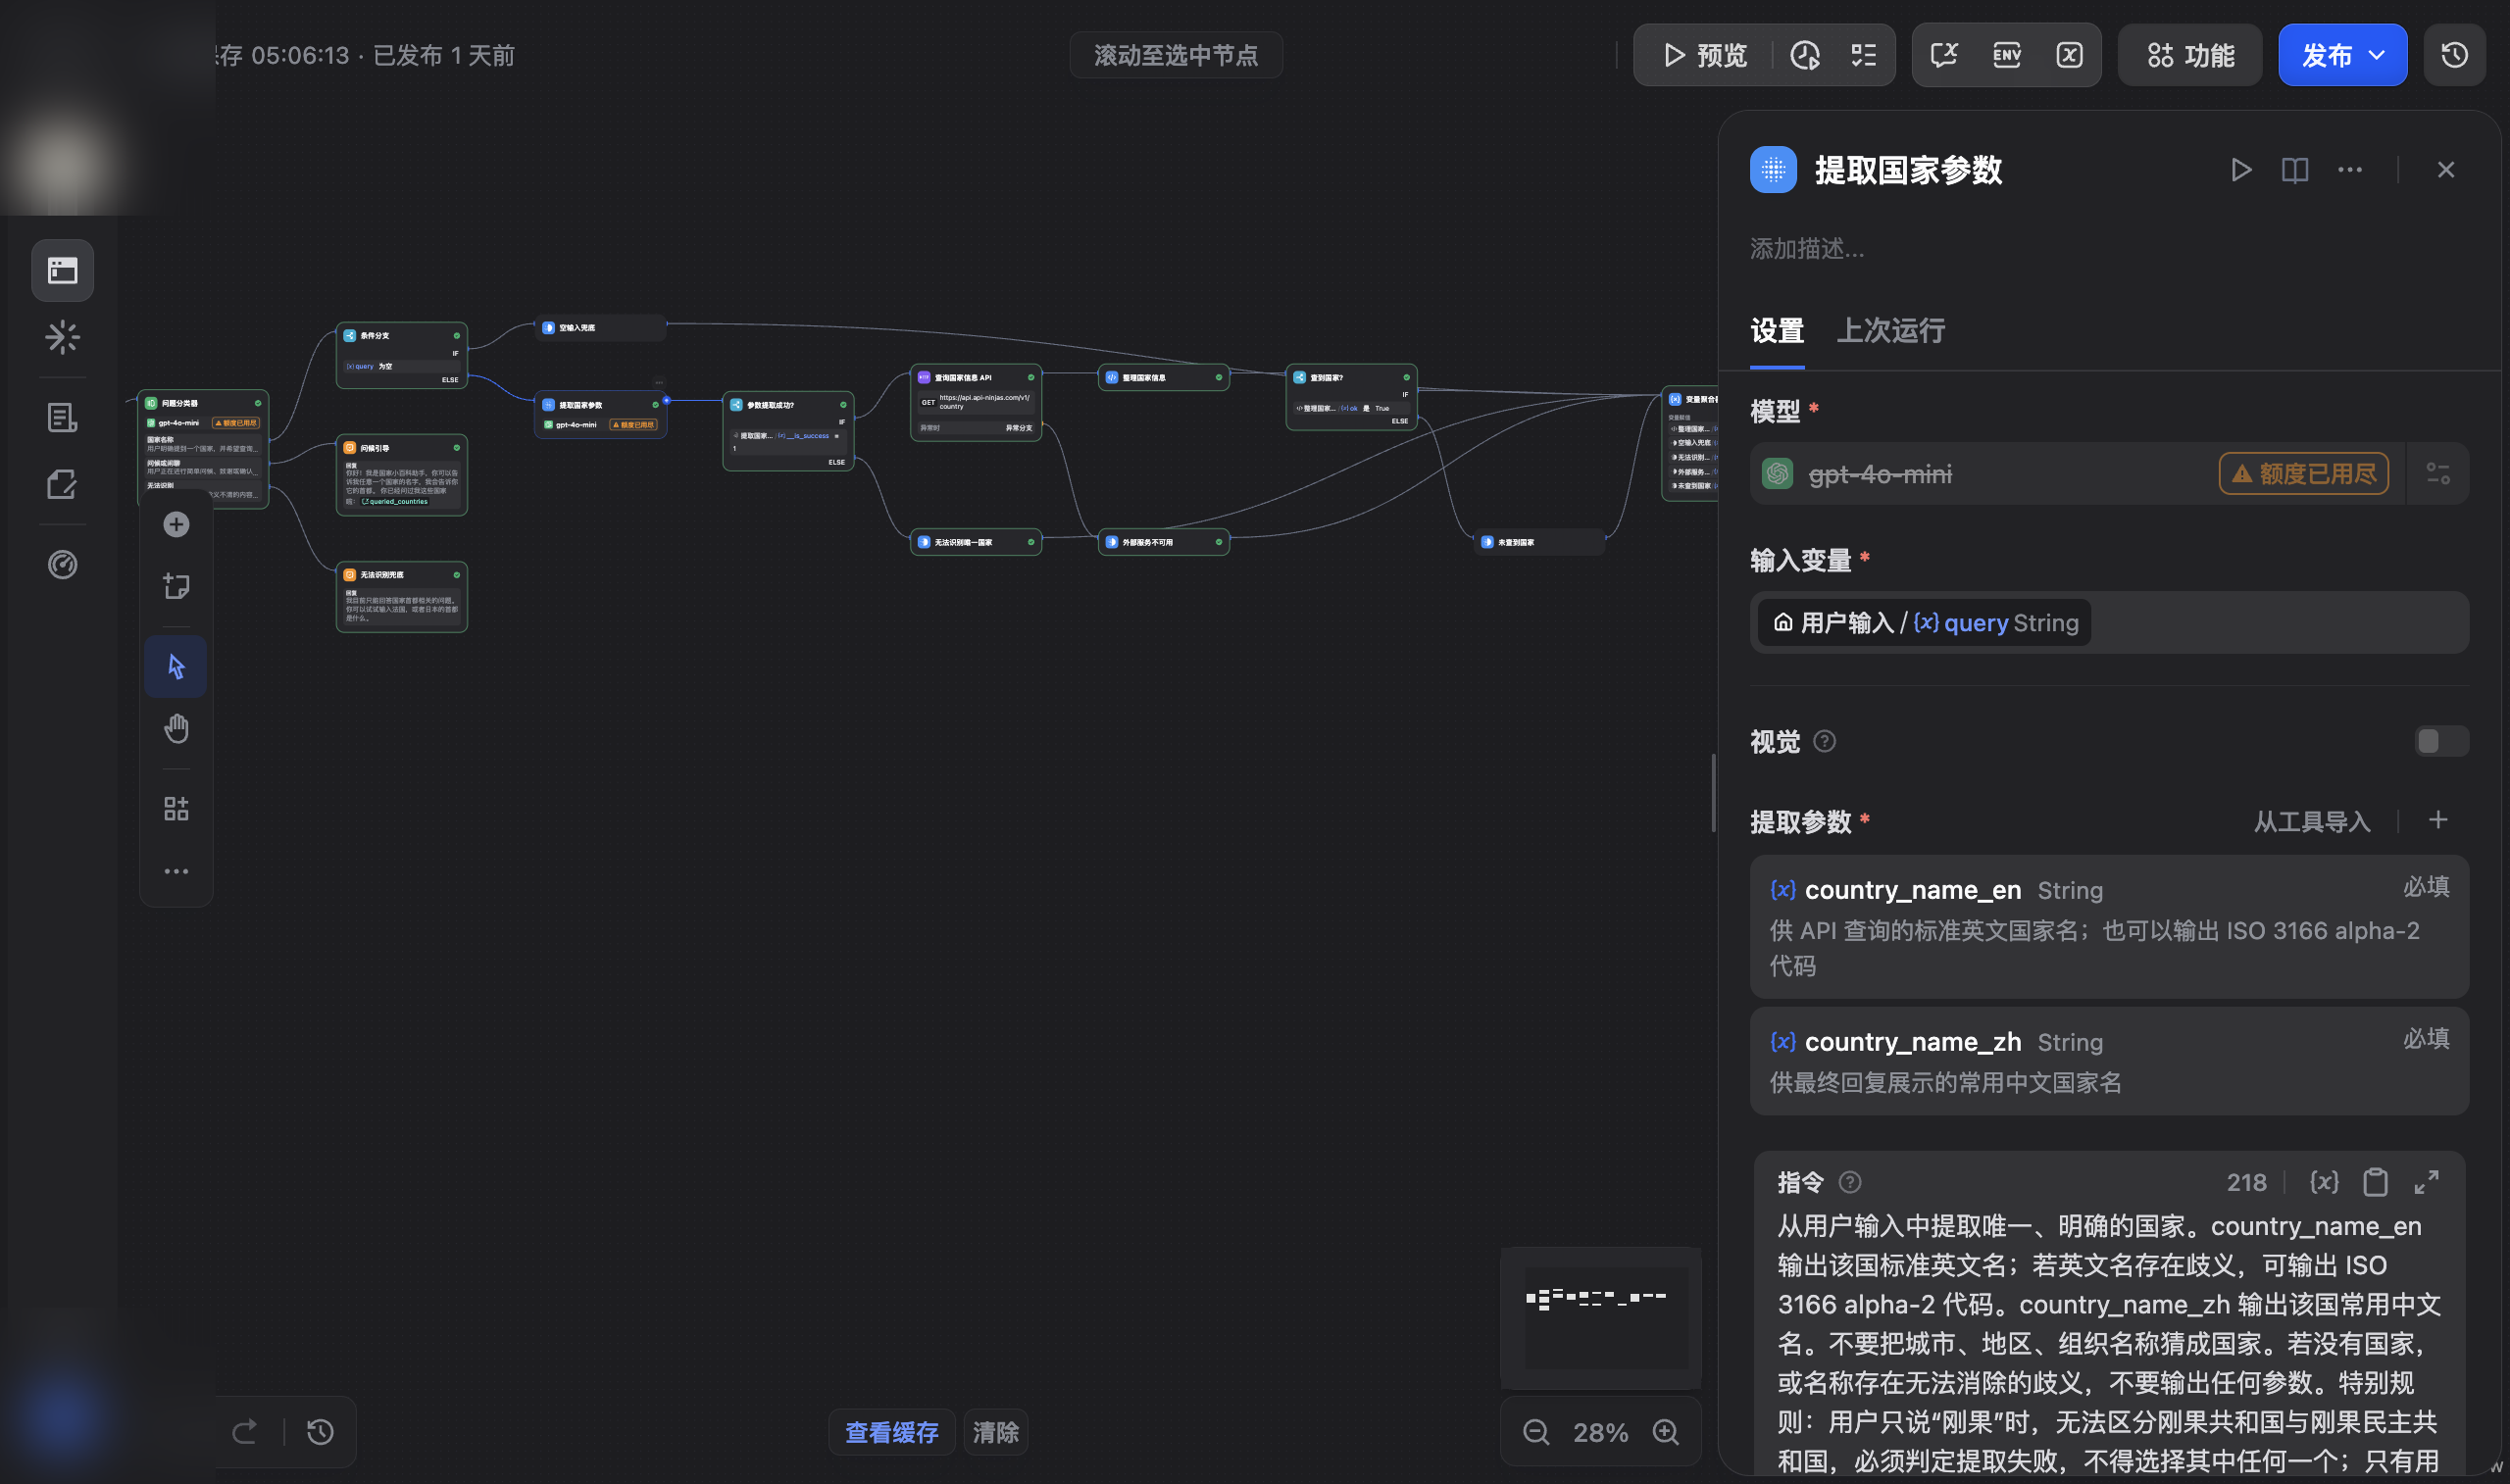The width and height of the screenshot is (2510, 1484).
Task: Open the 功能 features button
Action: pos(2190,55)
